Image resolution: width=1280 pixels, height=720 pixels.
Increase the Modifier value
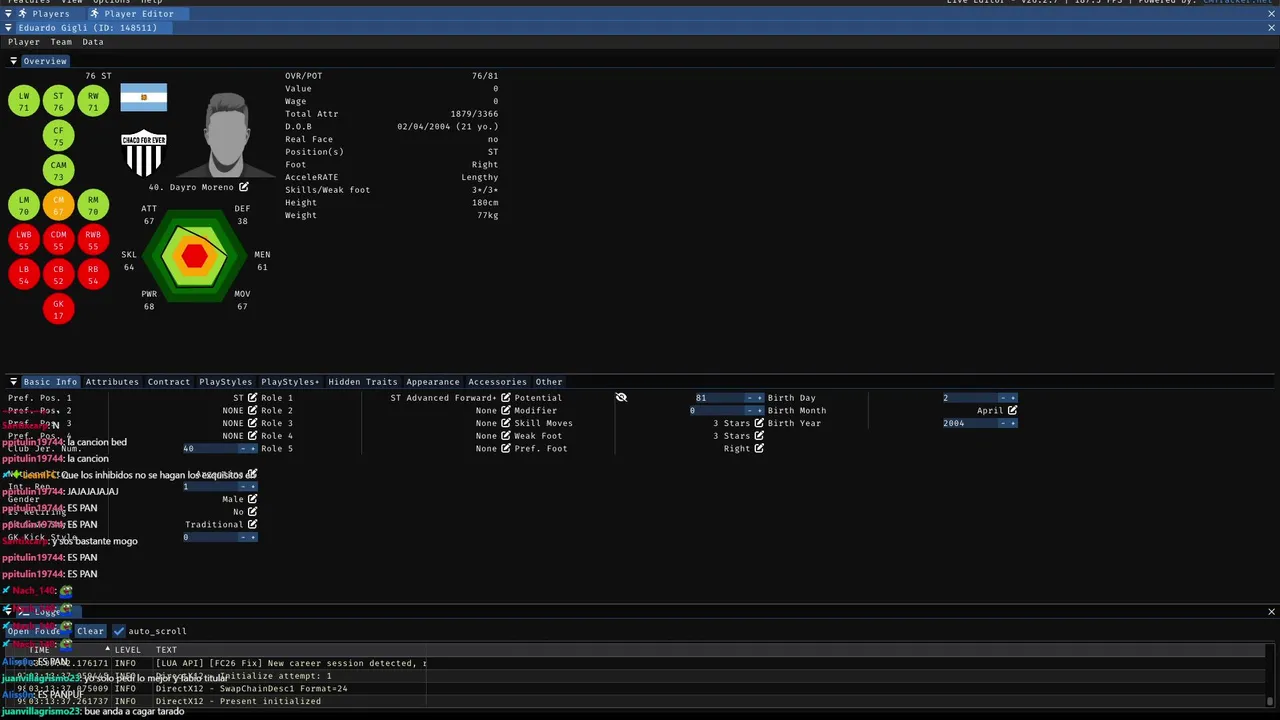[759, 411]
